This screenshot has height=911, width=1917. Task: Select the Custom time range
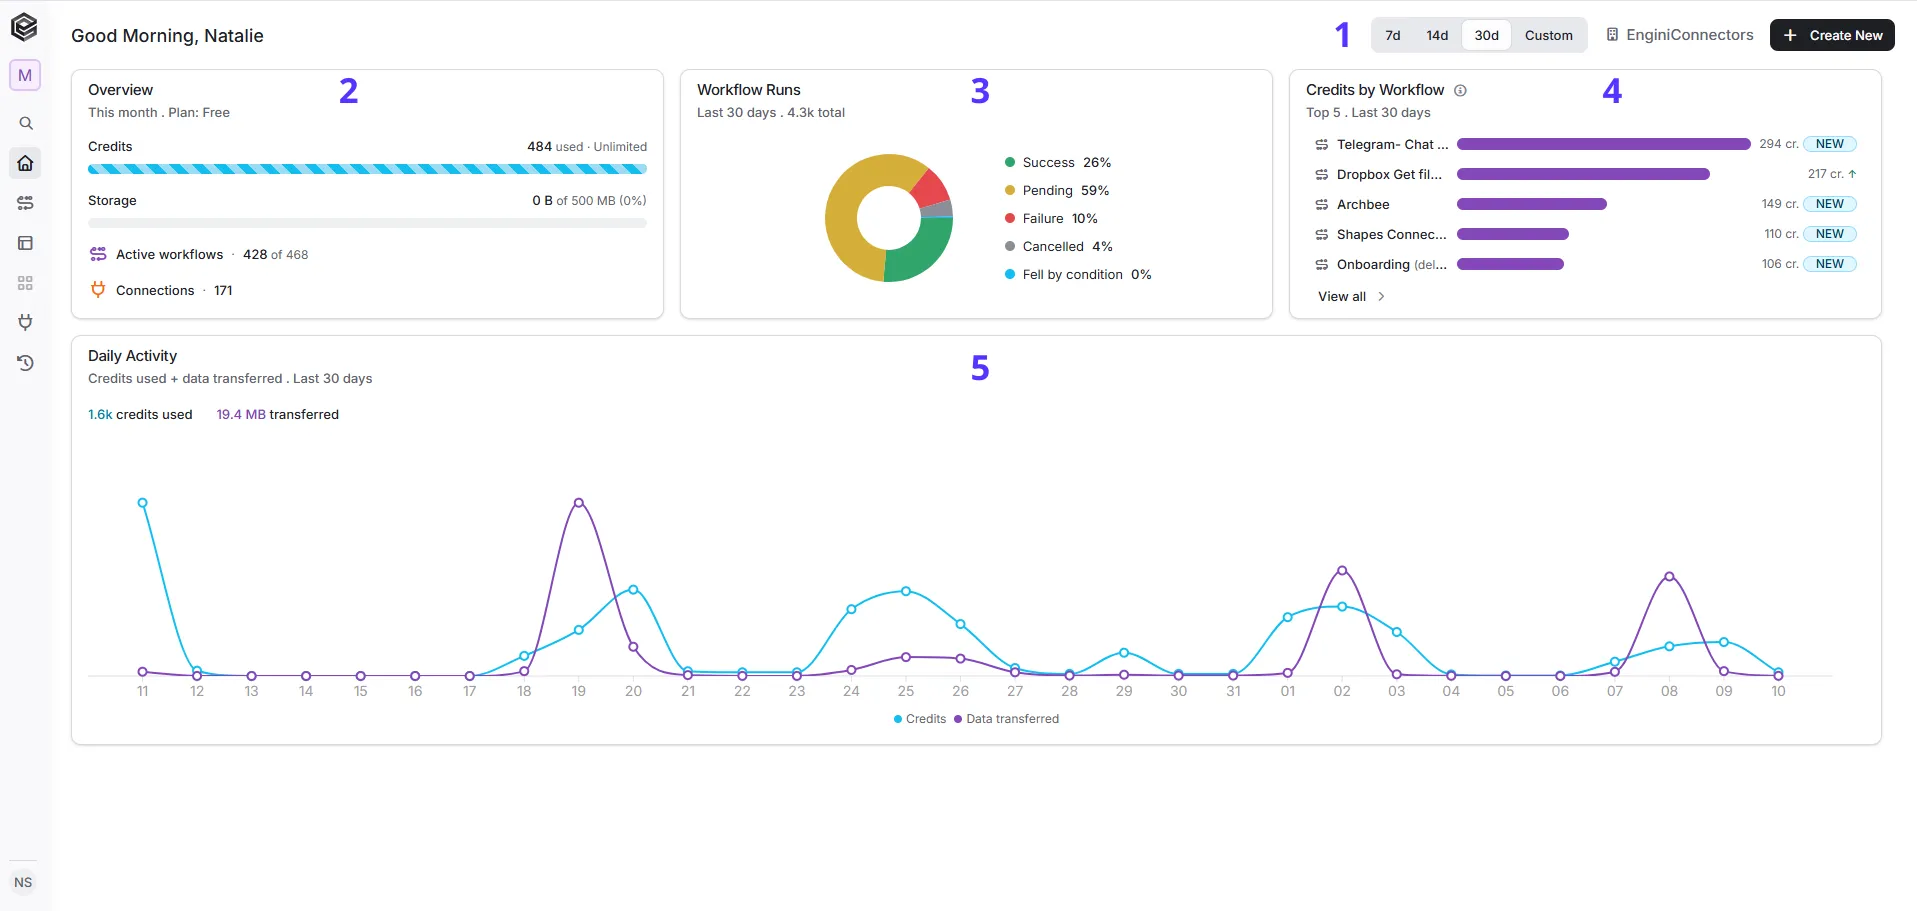[x=1548, y=35]
